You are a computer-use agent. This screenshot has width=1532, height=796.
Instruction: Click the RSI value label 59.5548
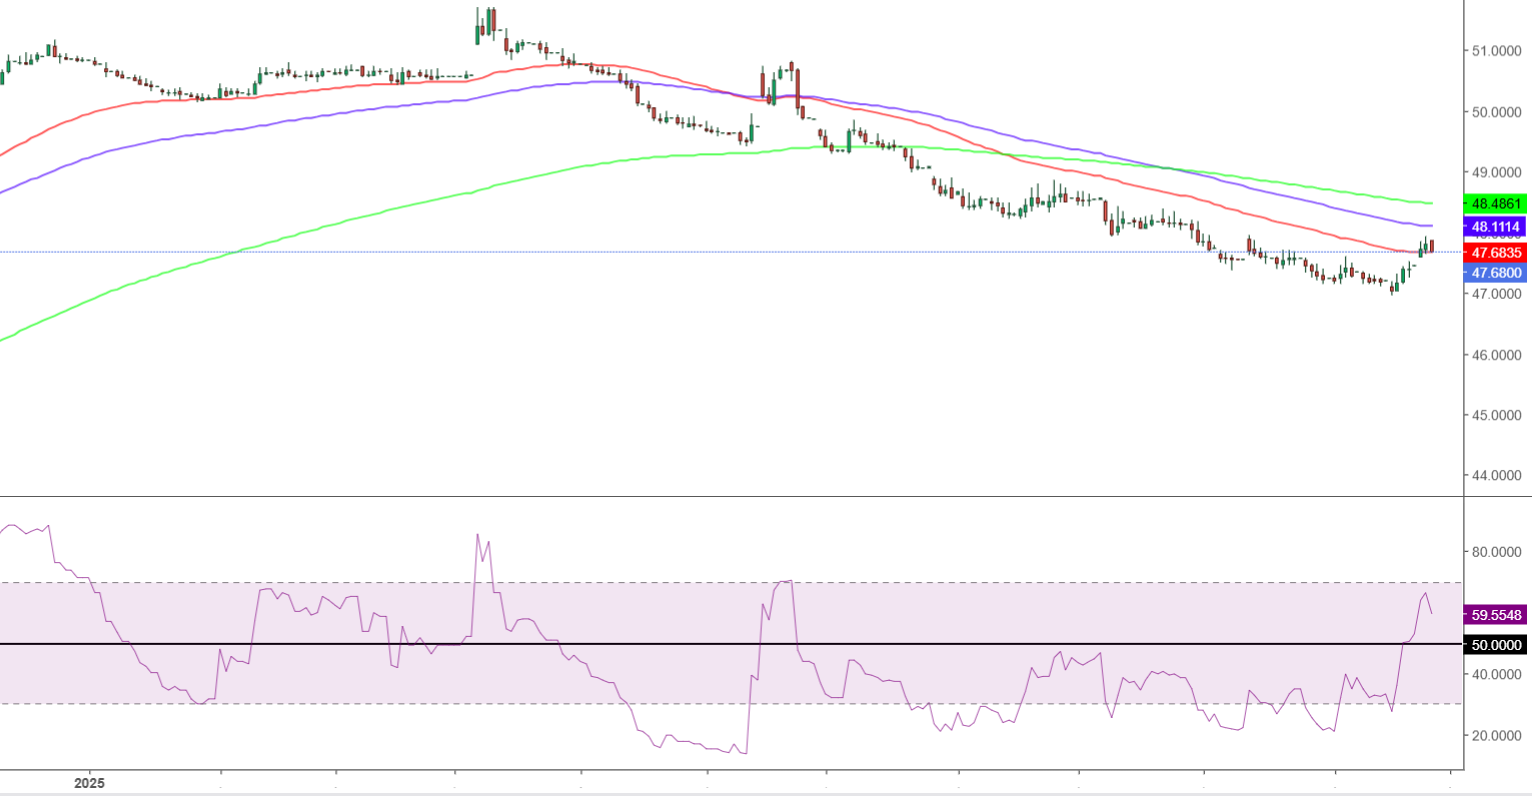tap(1495, 615)
